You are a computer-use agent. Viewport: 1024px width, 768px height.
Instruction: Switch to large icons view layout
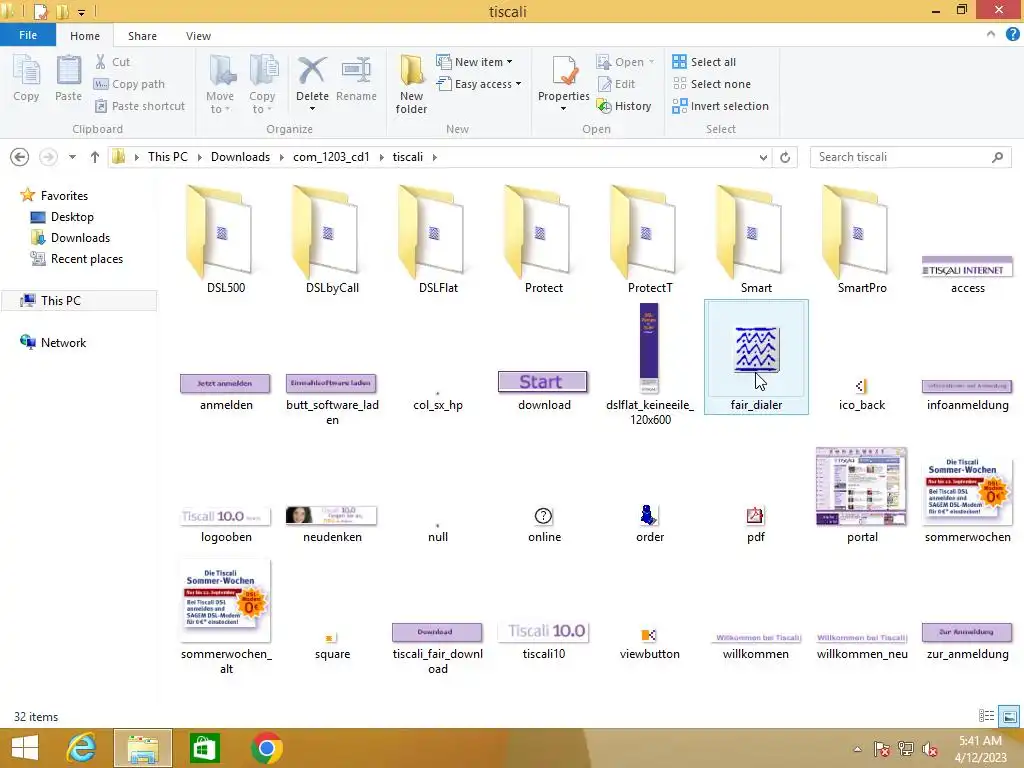tap(1010, 716)
